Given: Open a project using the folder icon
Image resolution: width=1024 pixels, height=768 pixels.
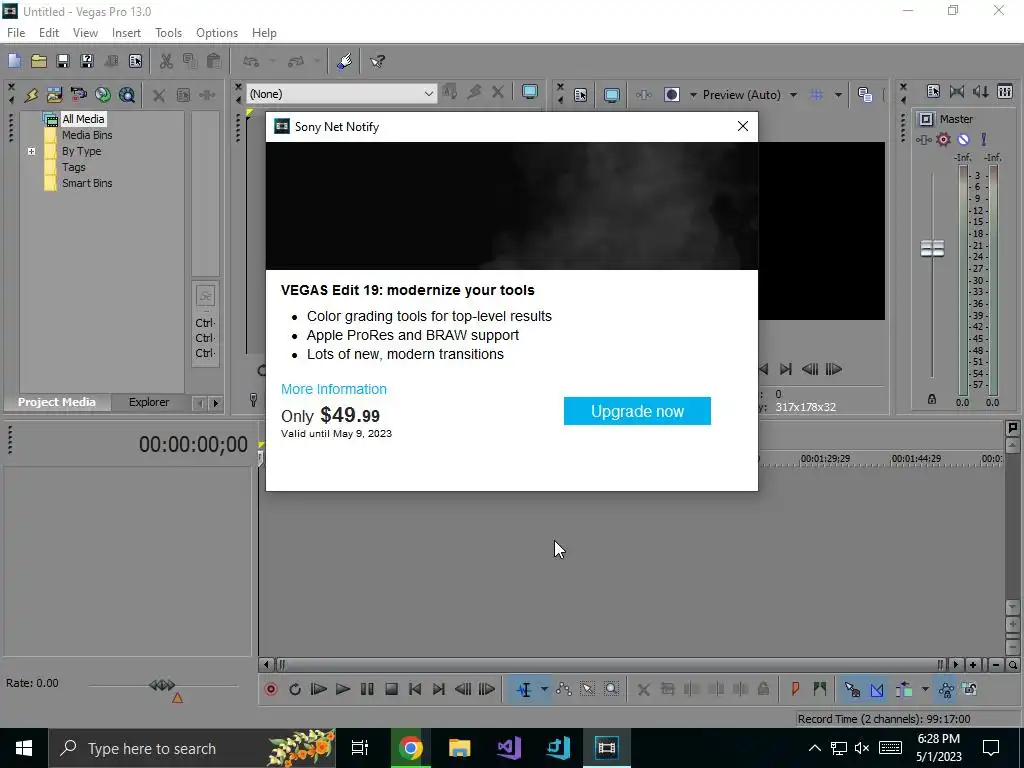Looking at the screenshot, I should click(39, 61).
